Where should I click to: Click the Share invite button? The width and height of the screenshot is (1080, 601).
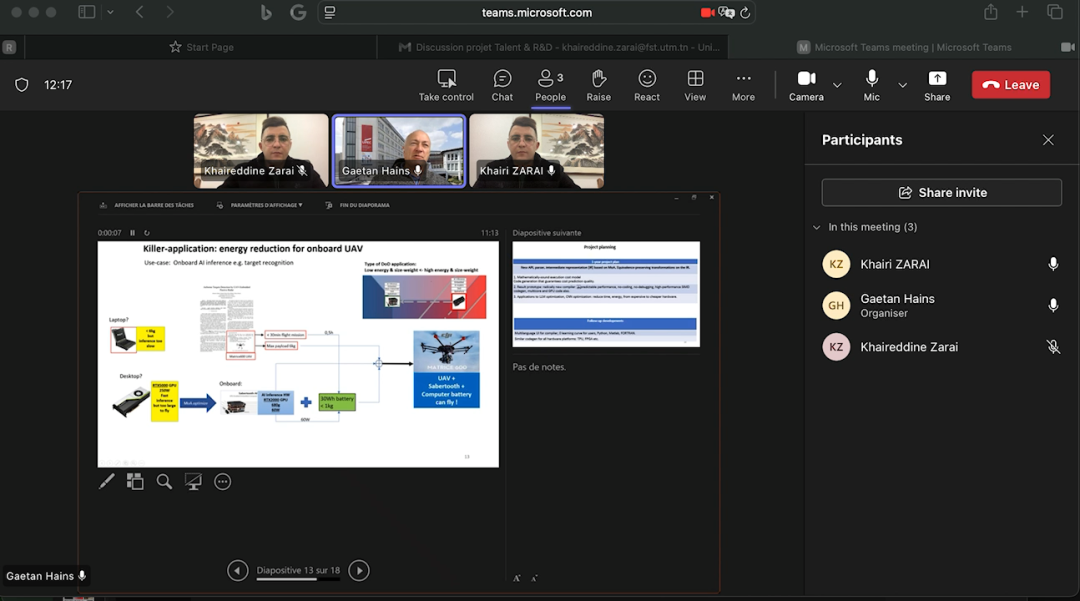click(941, 192)
